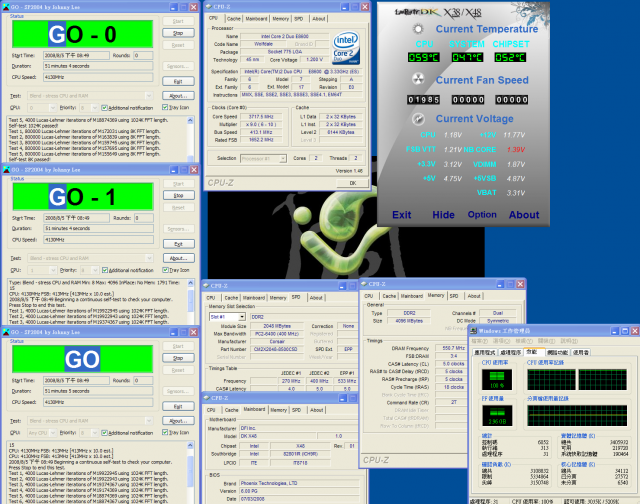
Task: Toggle Additional notification in bottom GO window
Action: pyautogui.click(x=104, y=433)
